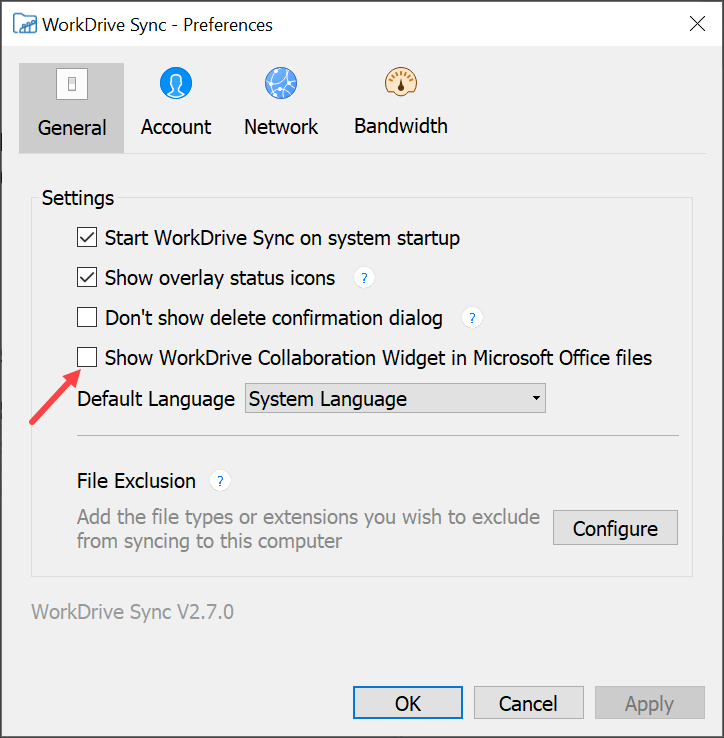Image resolution: width=724 pixels, height=738 pixels.
Task: Open the Network globe icon
Action: (281, 83)
